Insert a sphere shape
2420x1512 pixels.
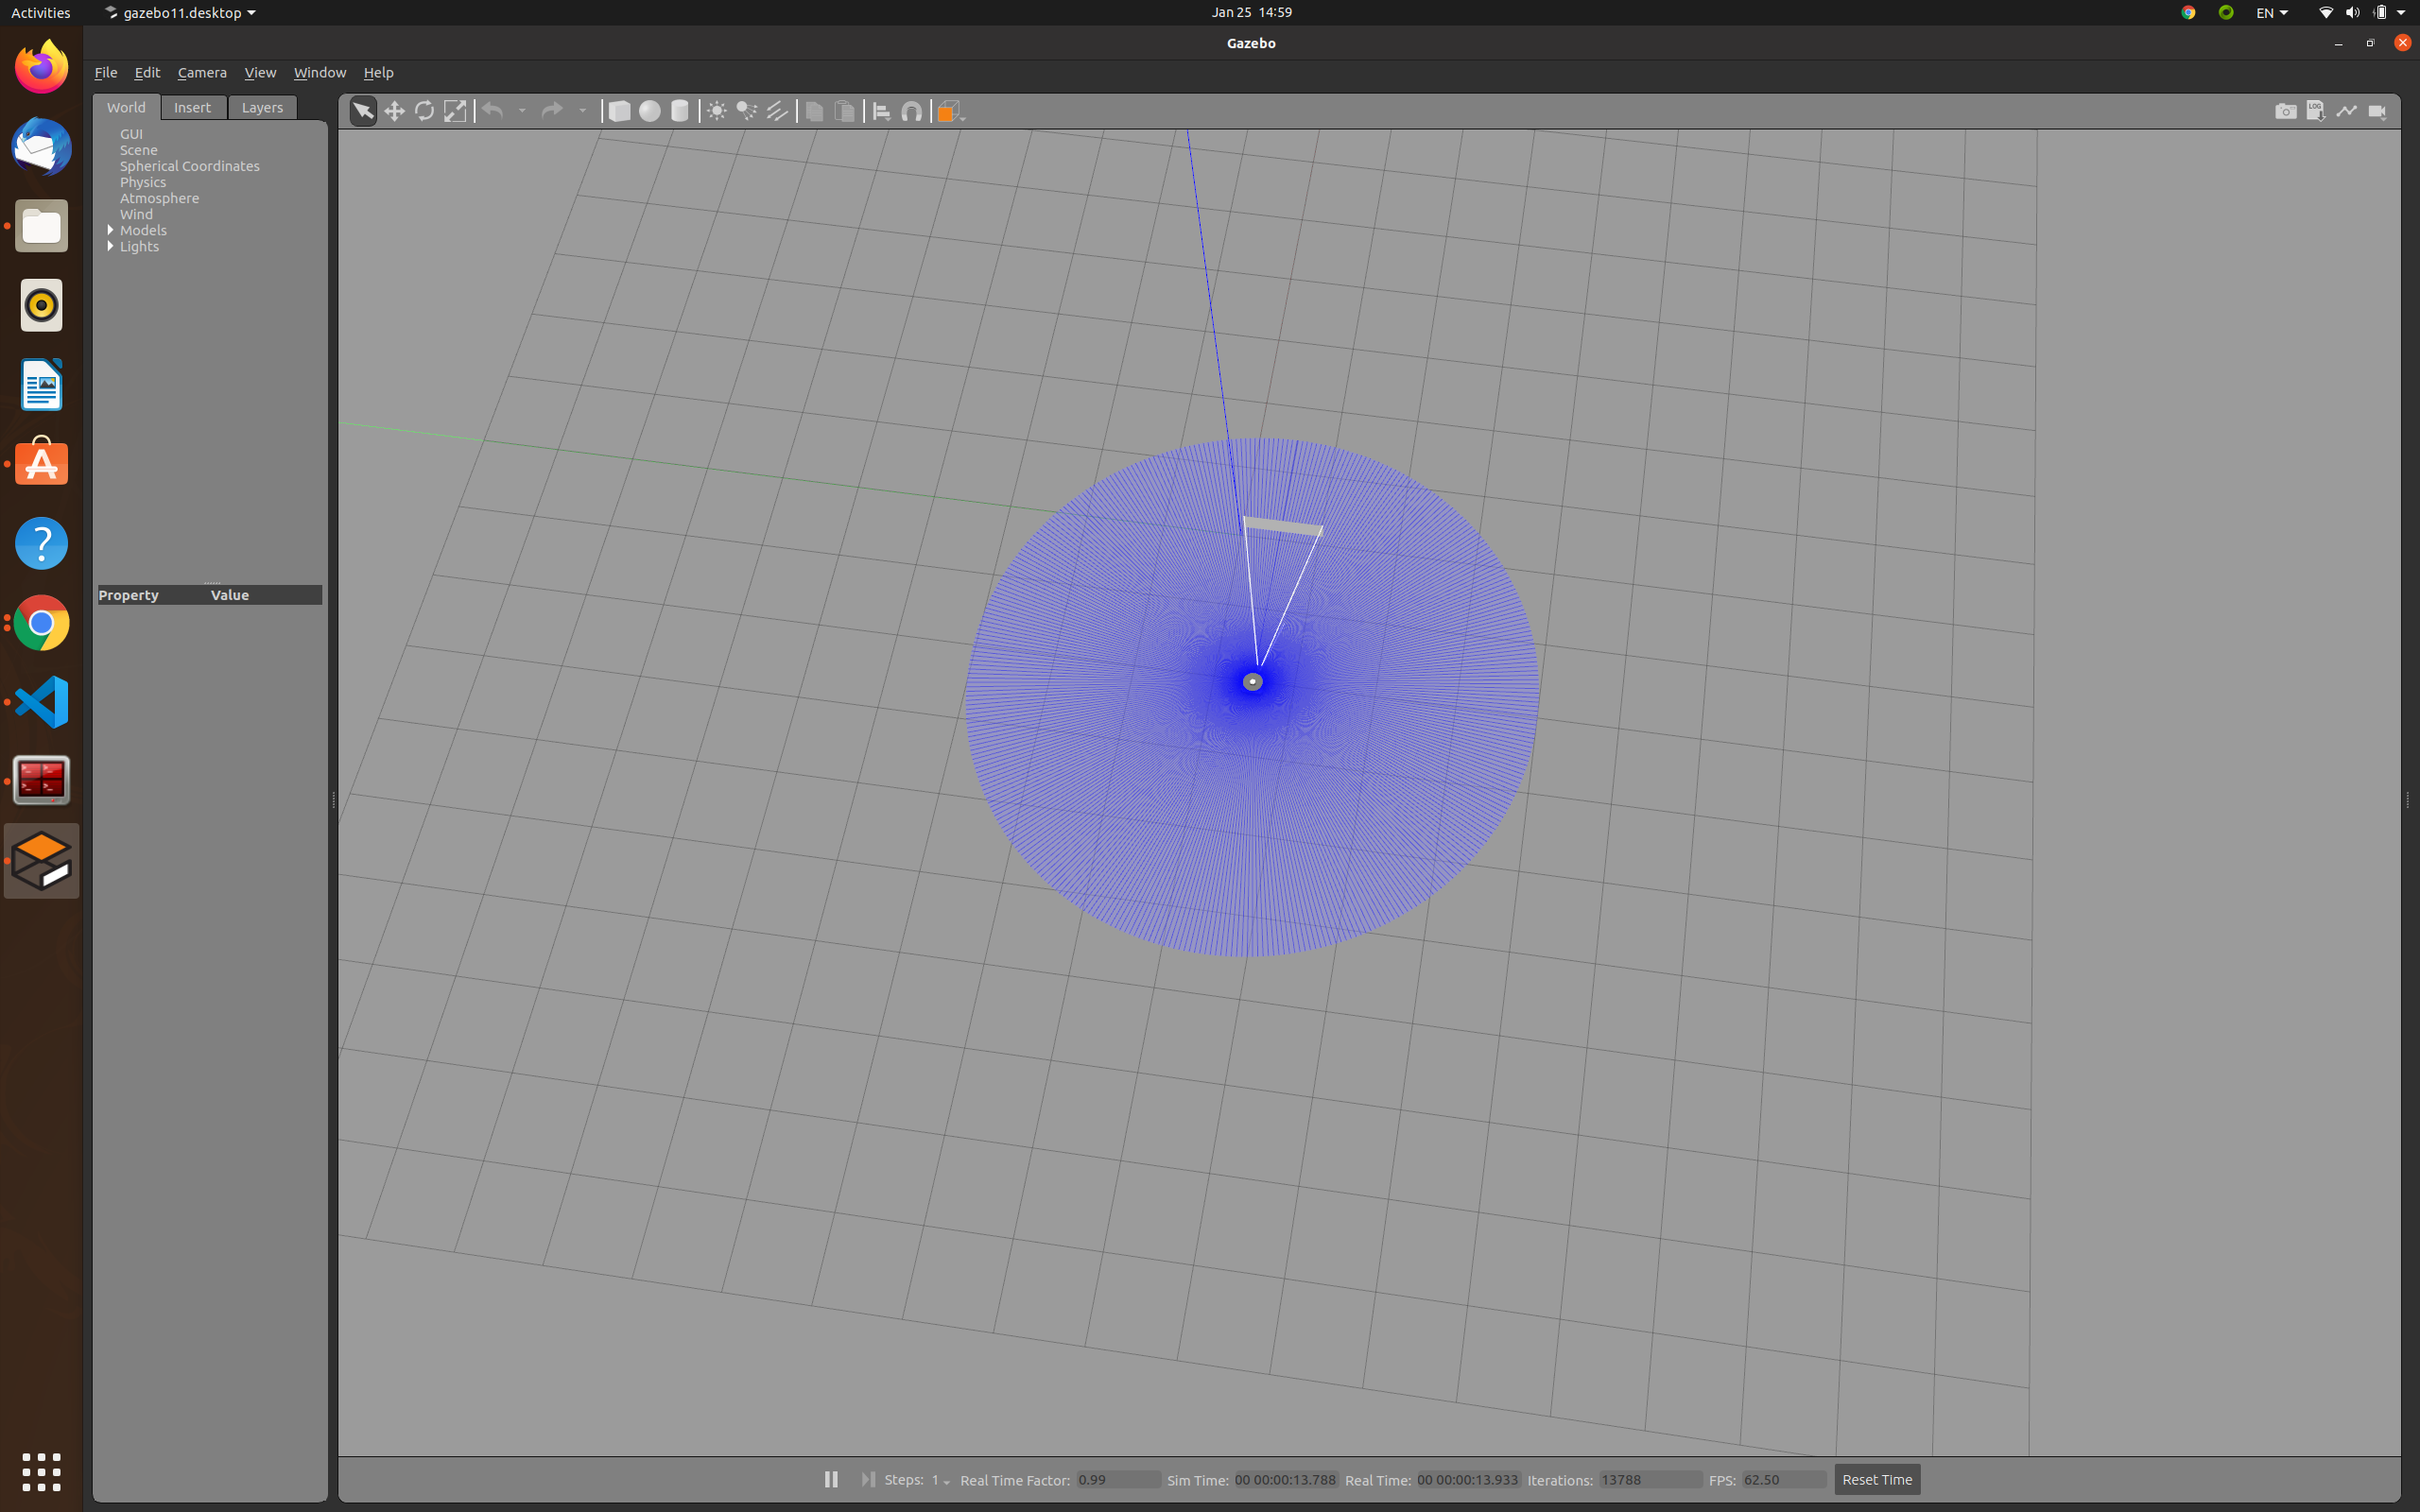click(649, 111)
